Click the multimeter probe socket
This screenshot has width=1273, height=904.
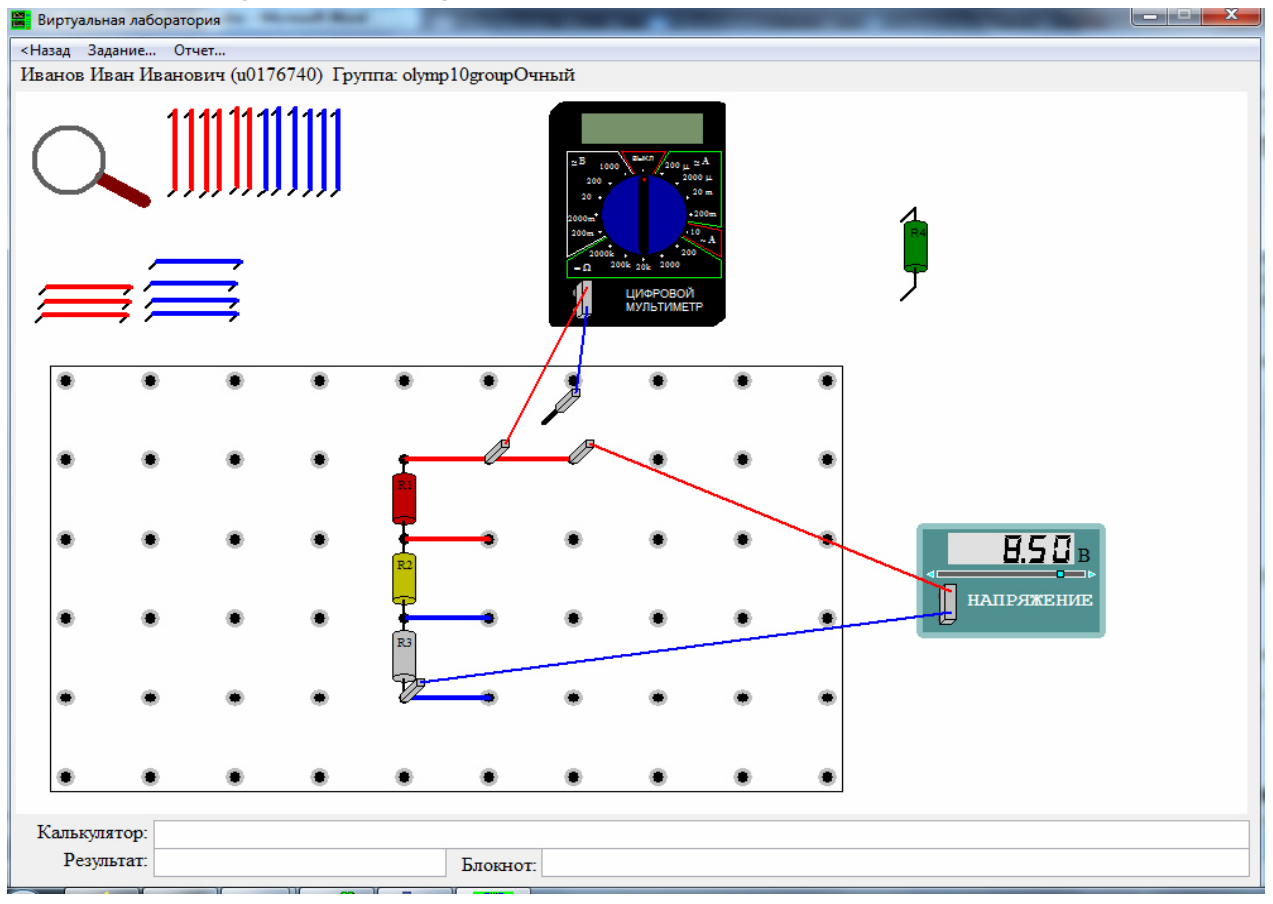click(x=583, y=299)
